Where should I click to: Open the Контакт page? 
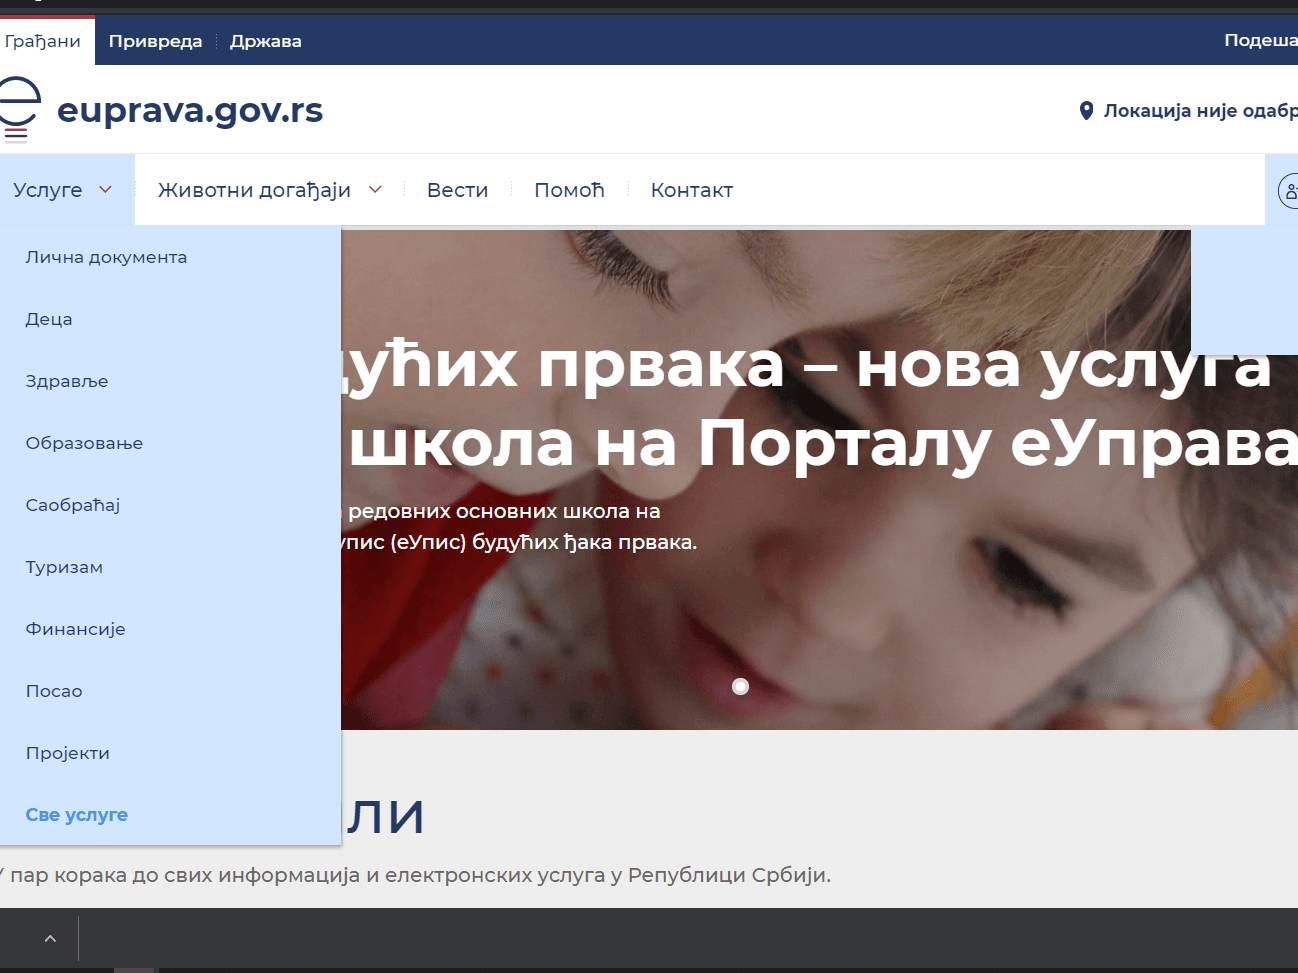(x=691, y=190)
